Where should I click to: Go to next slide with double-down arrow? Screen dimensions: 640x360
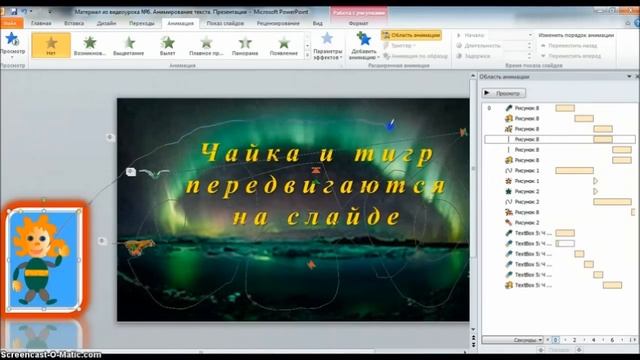click(x=473, y=345)
